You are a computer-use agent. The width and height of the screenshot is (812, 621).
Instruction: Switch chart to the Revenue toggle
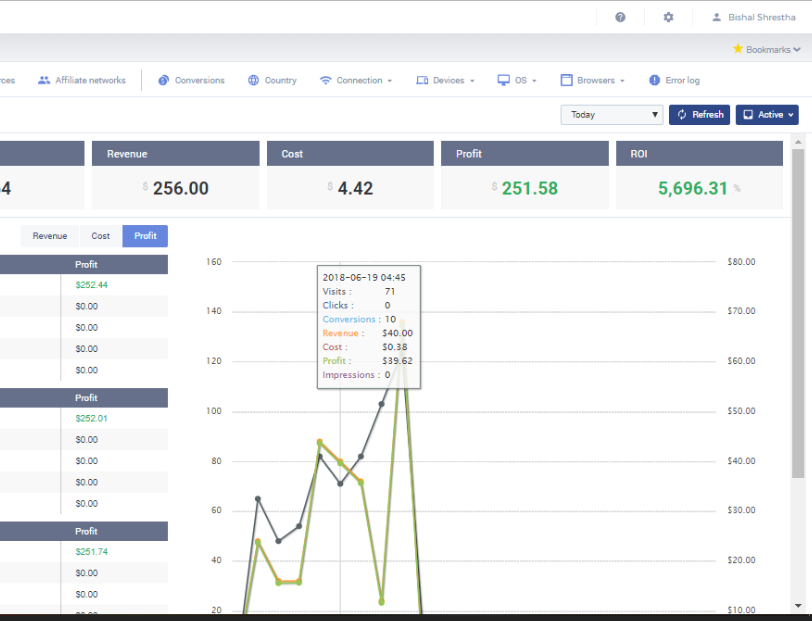coord(50,236)
